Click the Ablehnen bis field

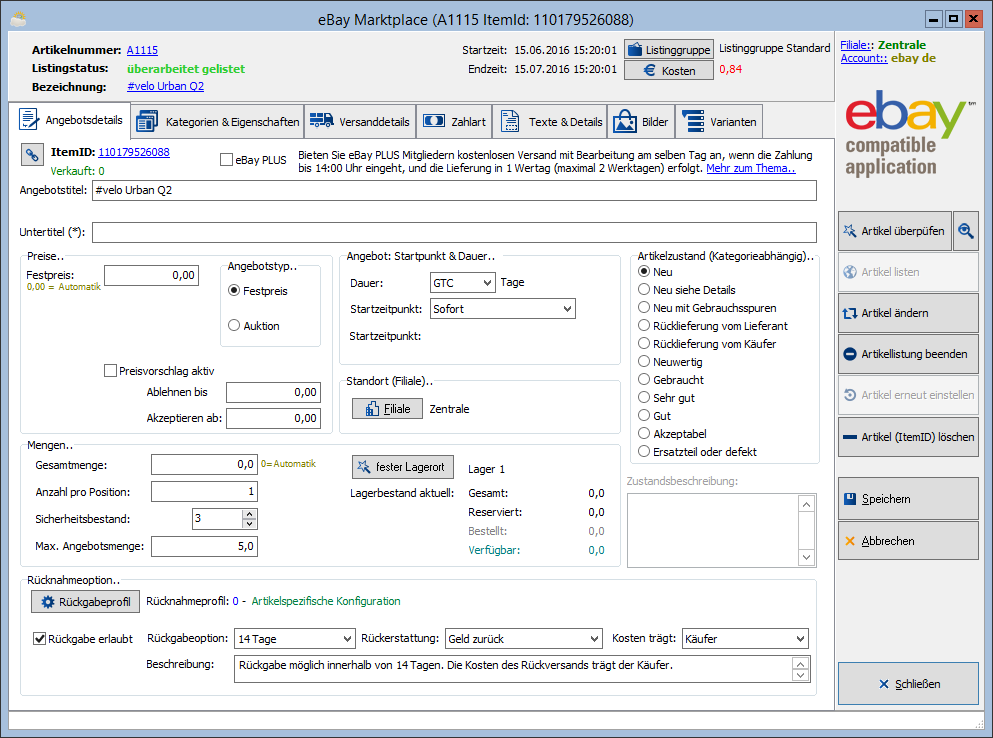click(273, 392)
